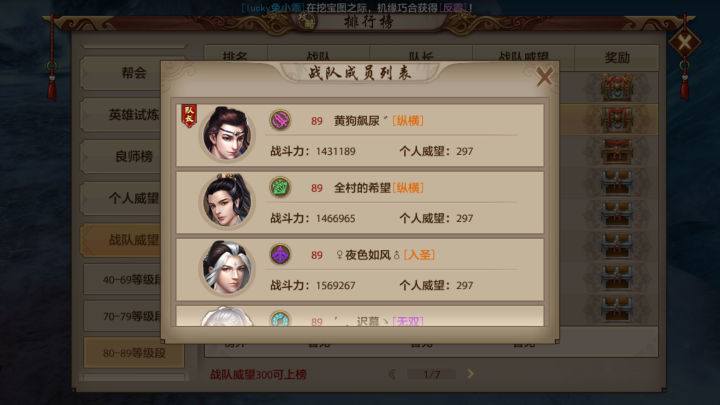Close the 战队成员列表 popup

point(545,76)
